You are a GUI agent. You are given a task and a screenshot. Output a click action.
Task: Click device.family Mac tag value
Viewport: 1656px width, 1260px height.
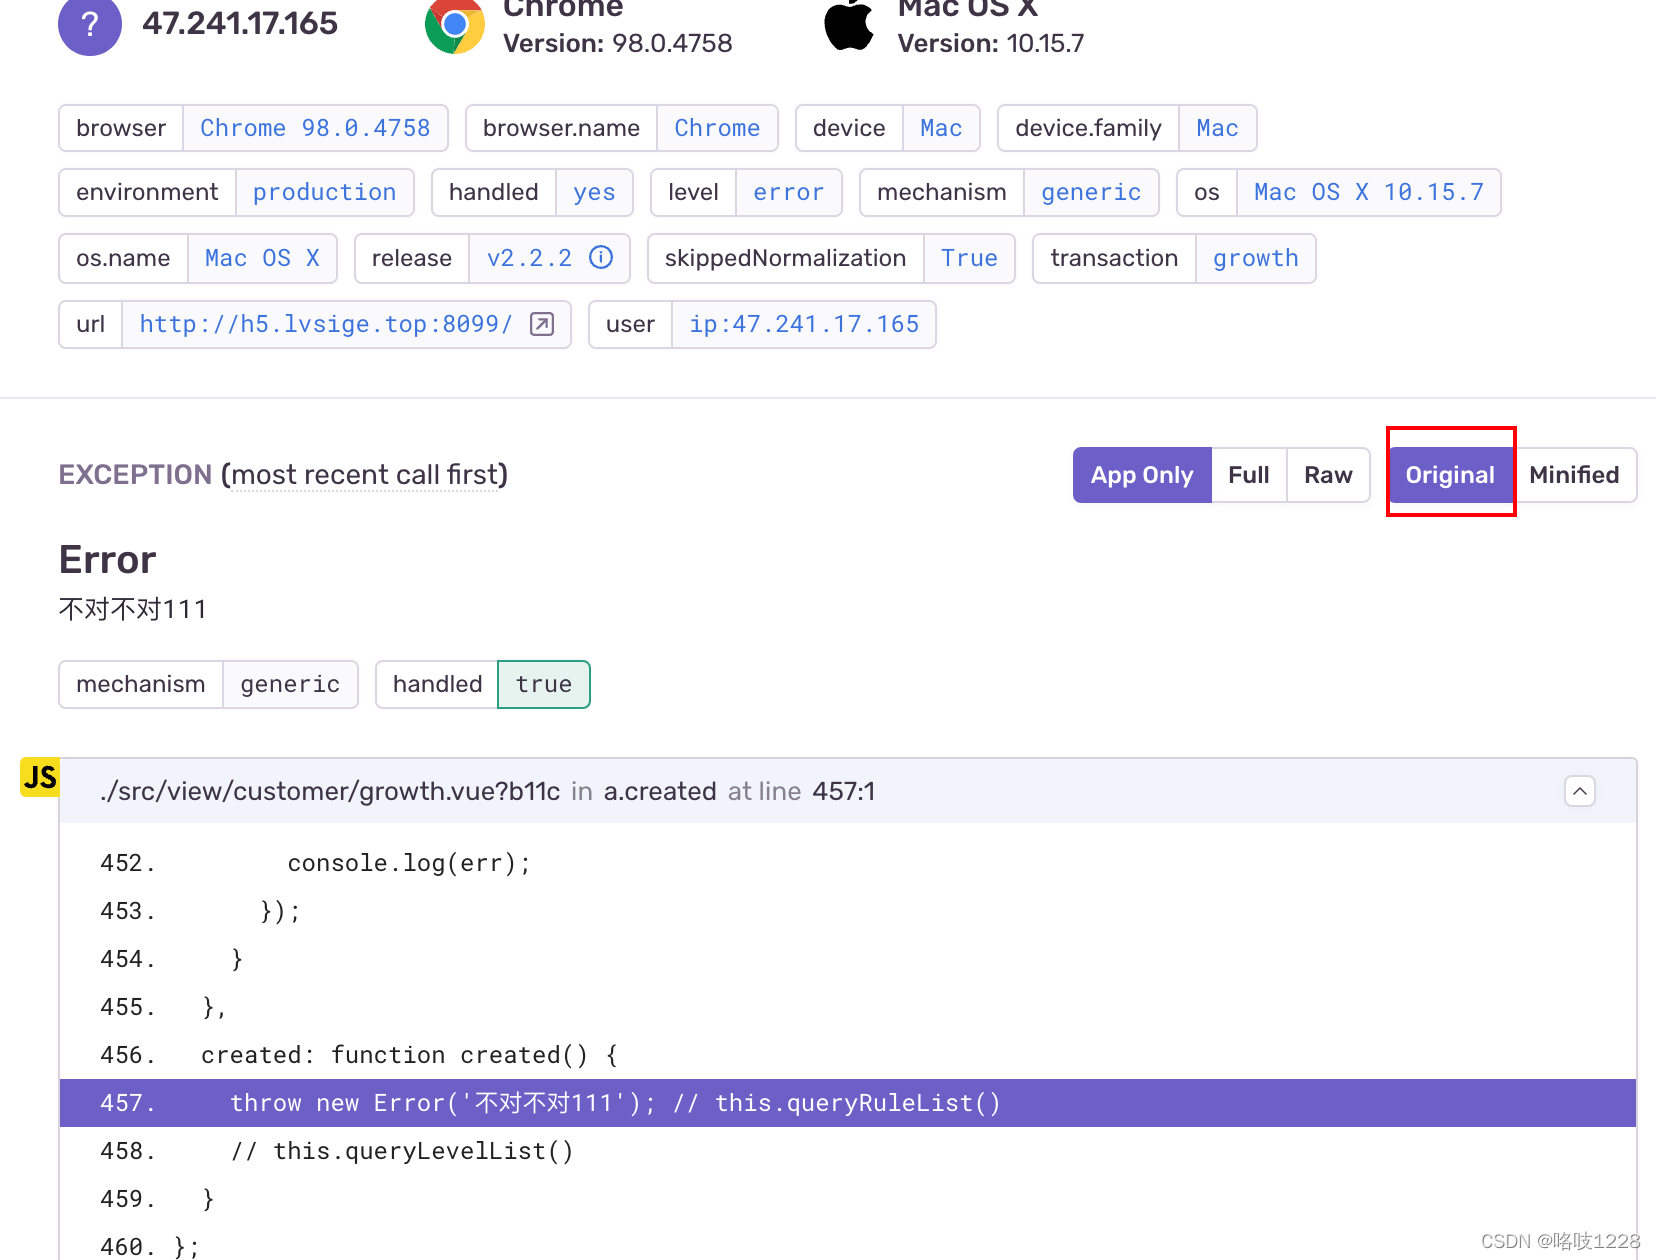pos(1217,128)
